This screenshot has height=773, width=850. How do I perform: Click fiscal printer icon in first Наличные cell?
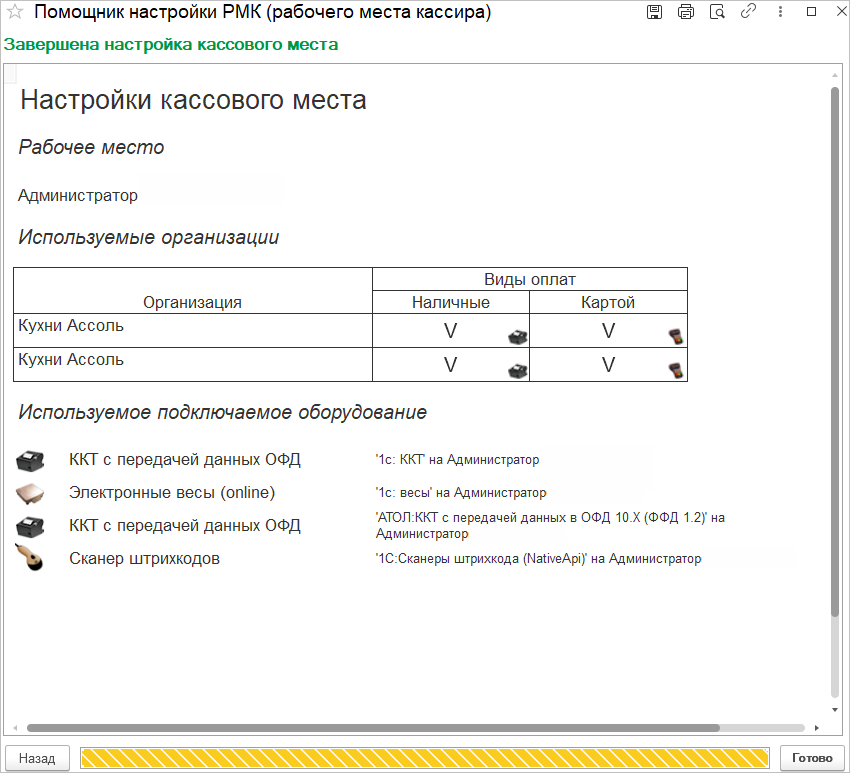click(x=518, y=337)
